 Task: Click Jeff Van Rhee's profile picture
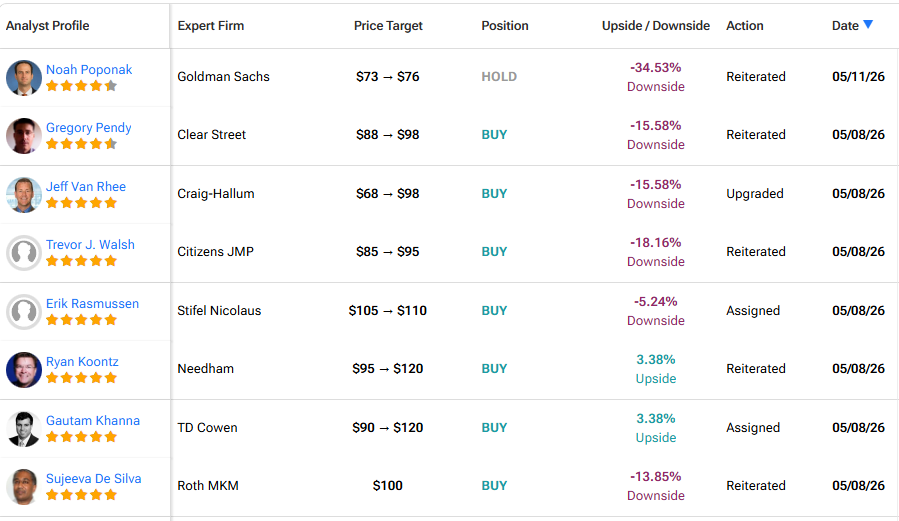point(24,195)
